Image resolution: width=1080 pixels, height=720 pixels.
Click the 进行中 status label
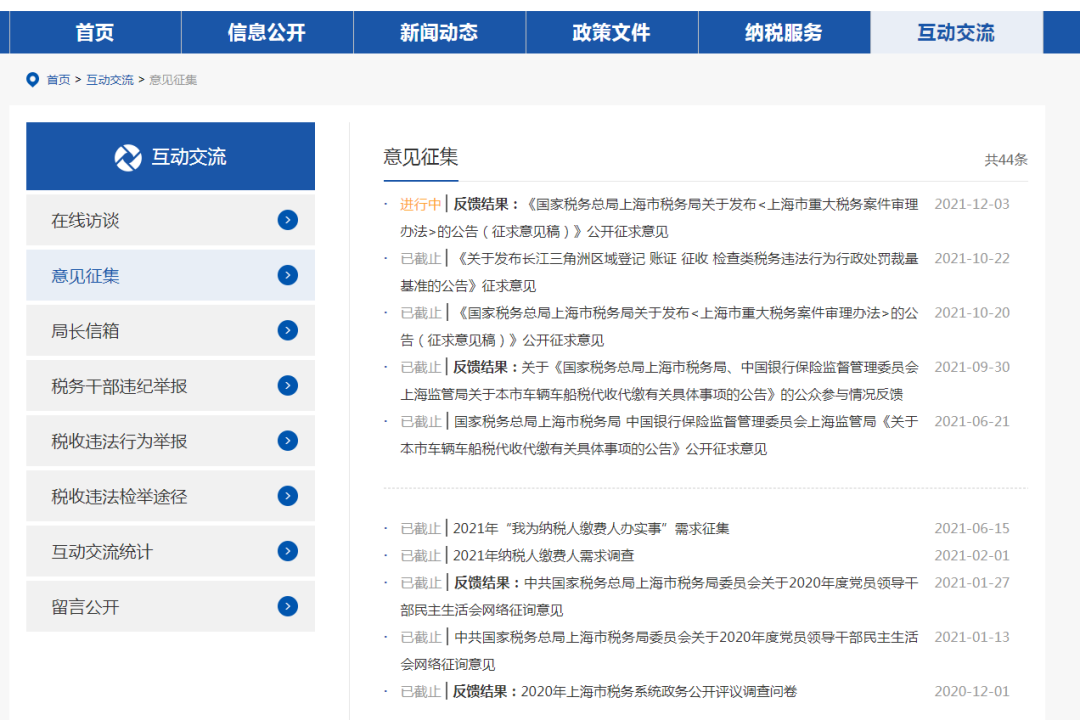pyautogui.click(x=420, y=205)
